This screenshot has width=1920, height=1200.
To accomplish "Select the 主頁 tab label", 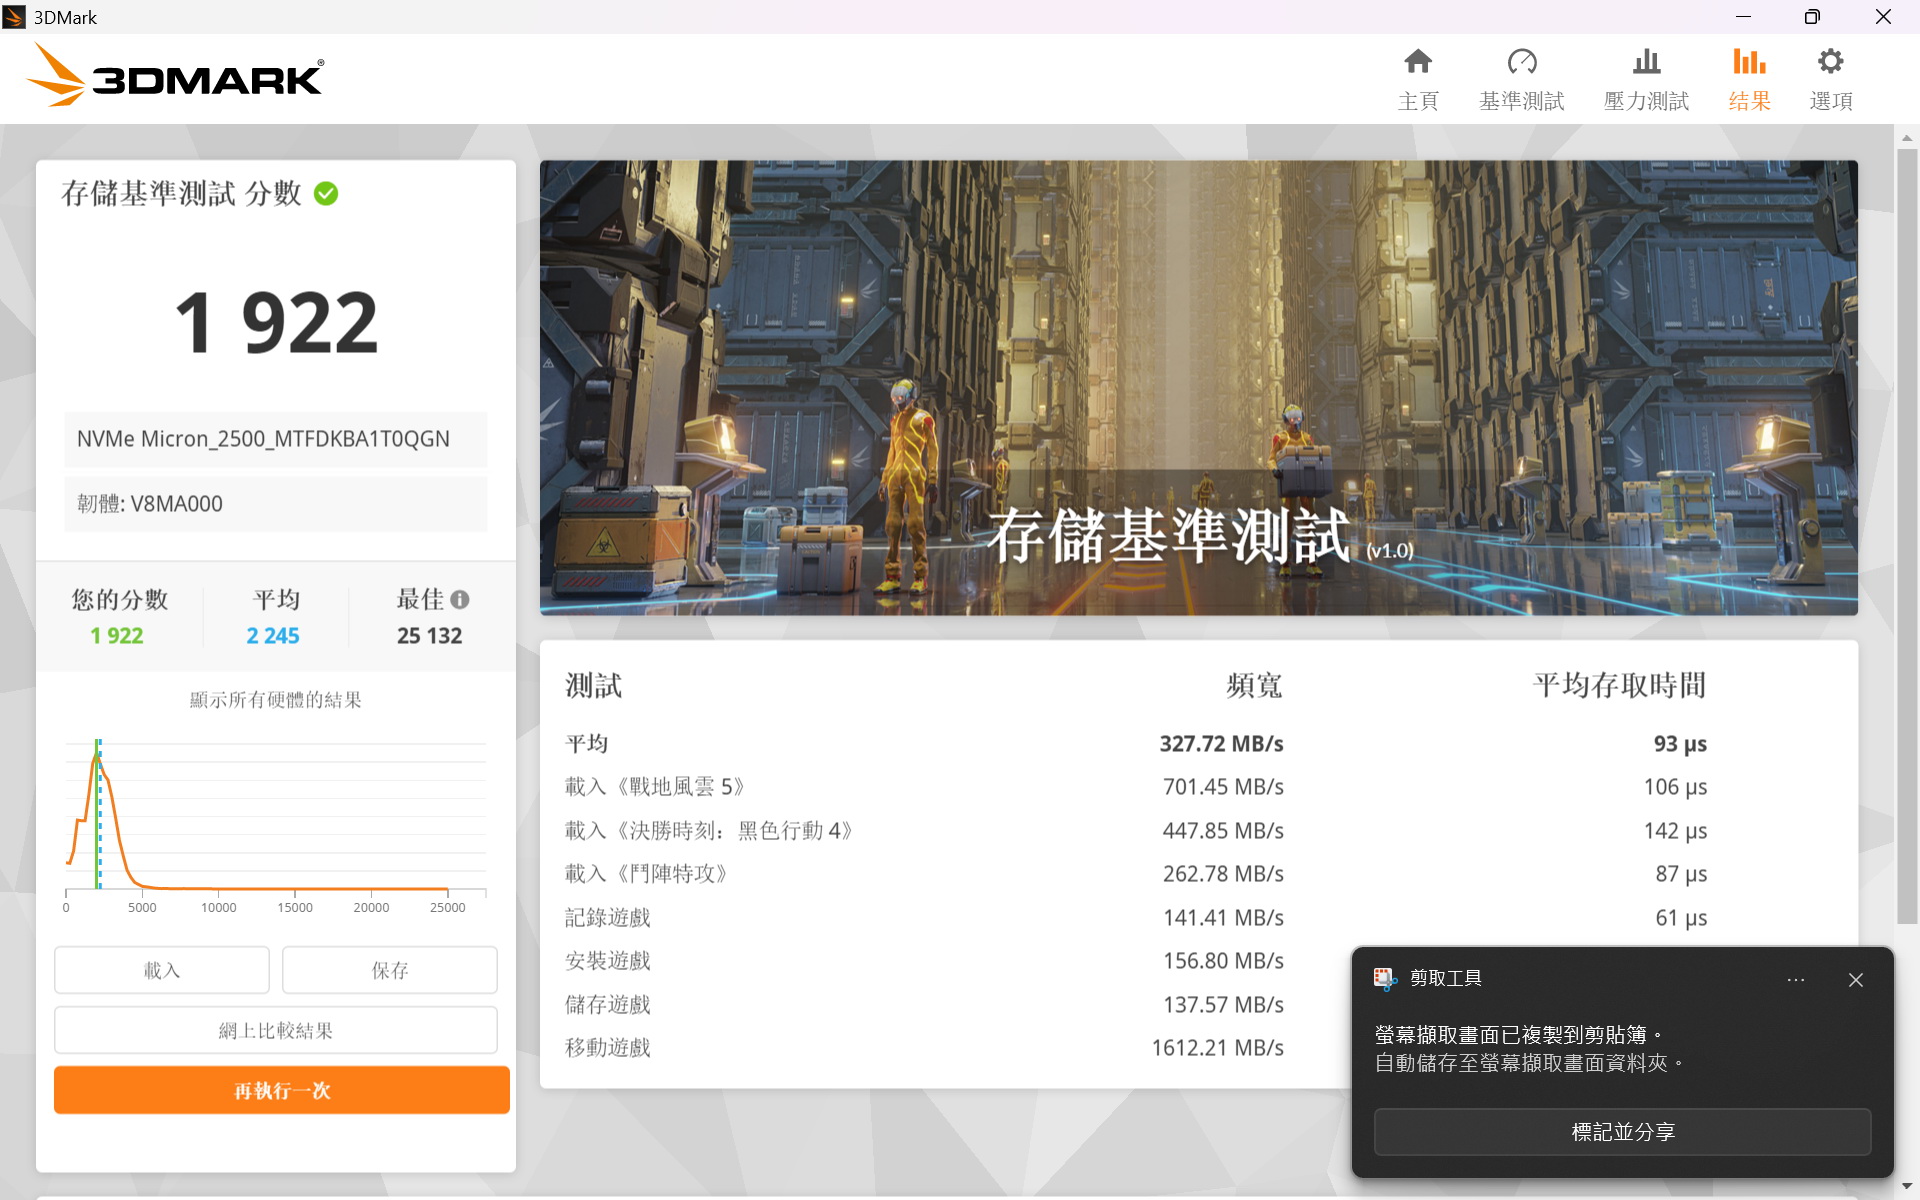I will pyautogui.click(x=1418, y=101).
